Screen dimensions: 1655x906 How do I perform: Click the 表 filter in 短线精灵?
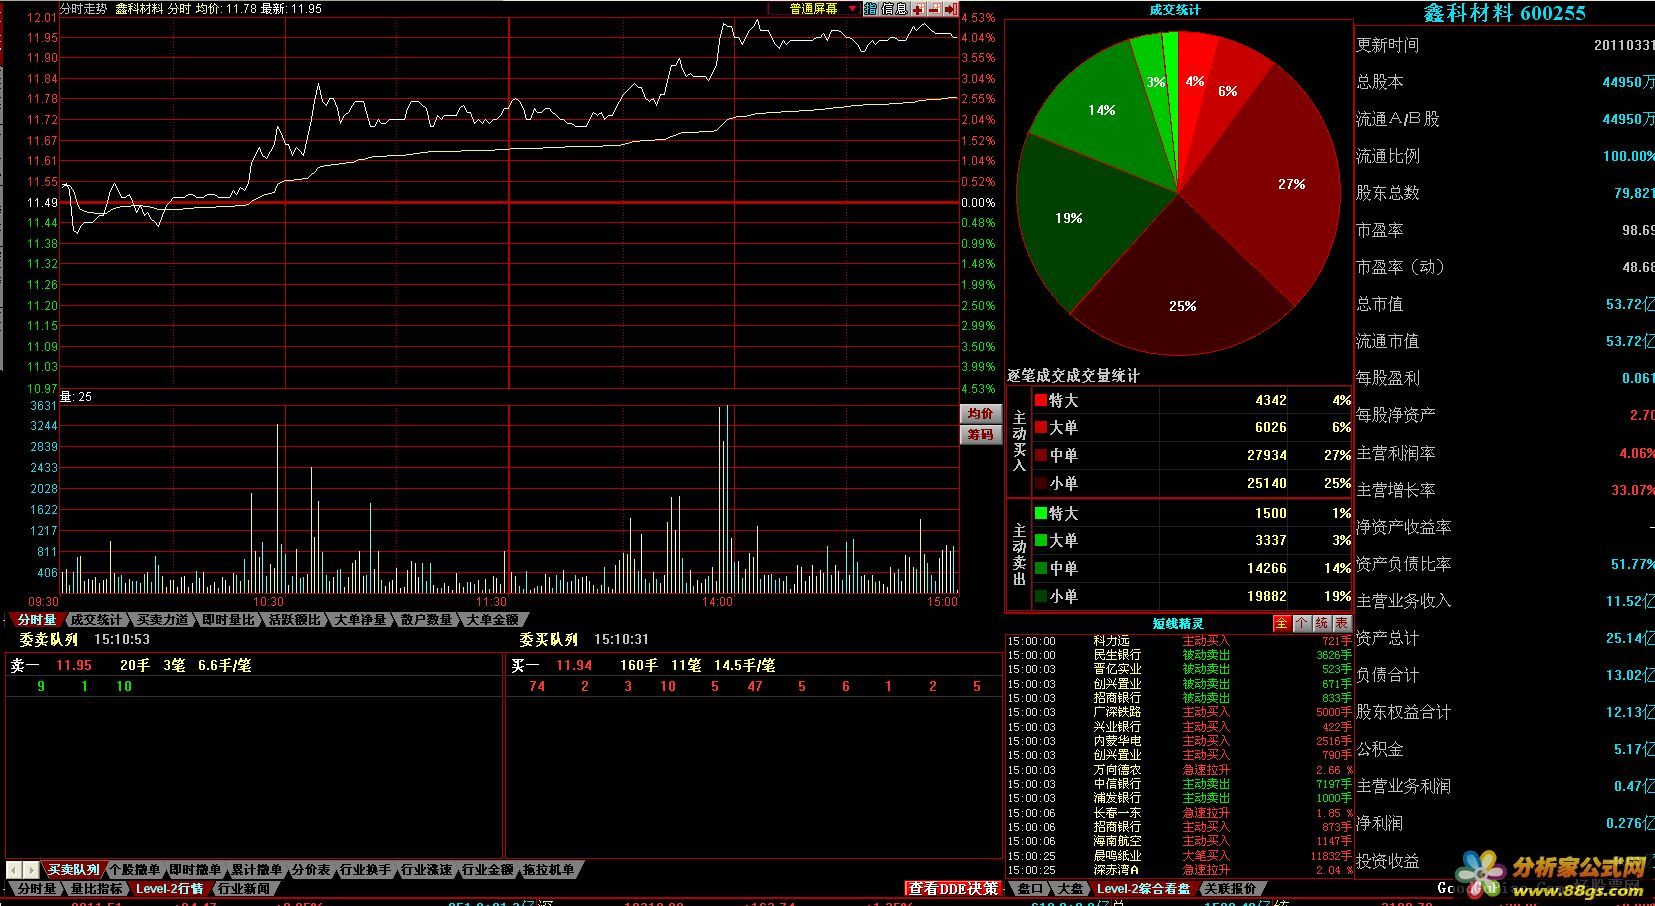pyautogui.click(x=1341, y=623)
